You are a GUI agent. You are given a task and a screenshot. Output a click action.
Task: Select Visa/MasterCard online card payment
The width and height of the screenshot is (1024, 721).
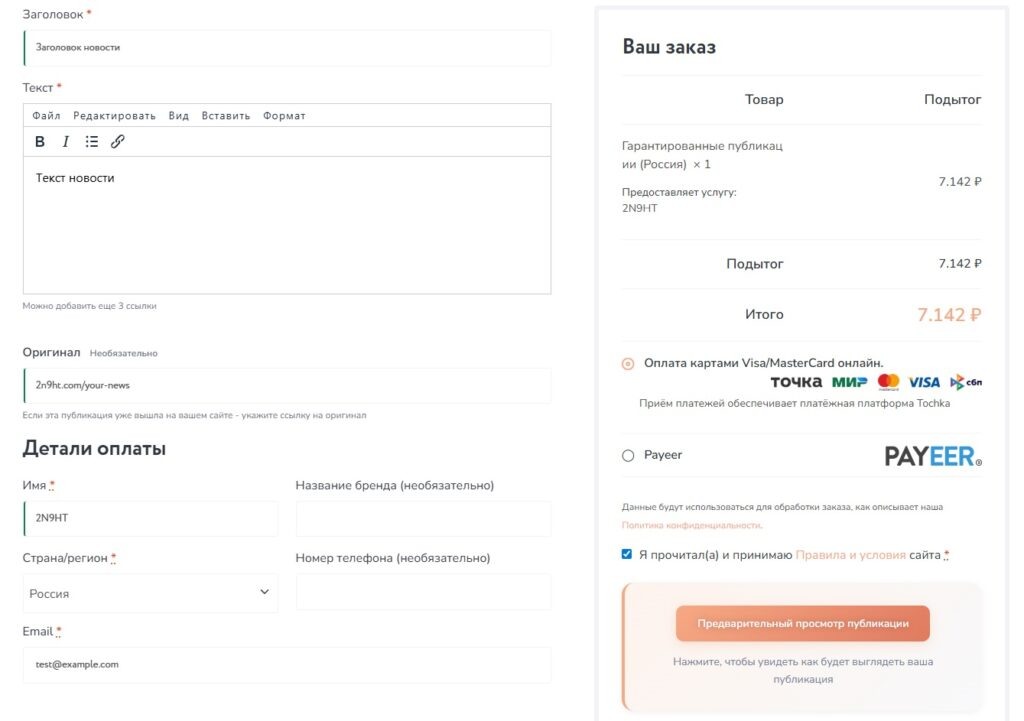[628, 364]
